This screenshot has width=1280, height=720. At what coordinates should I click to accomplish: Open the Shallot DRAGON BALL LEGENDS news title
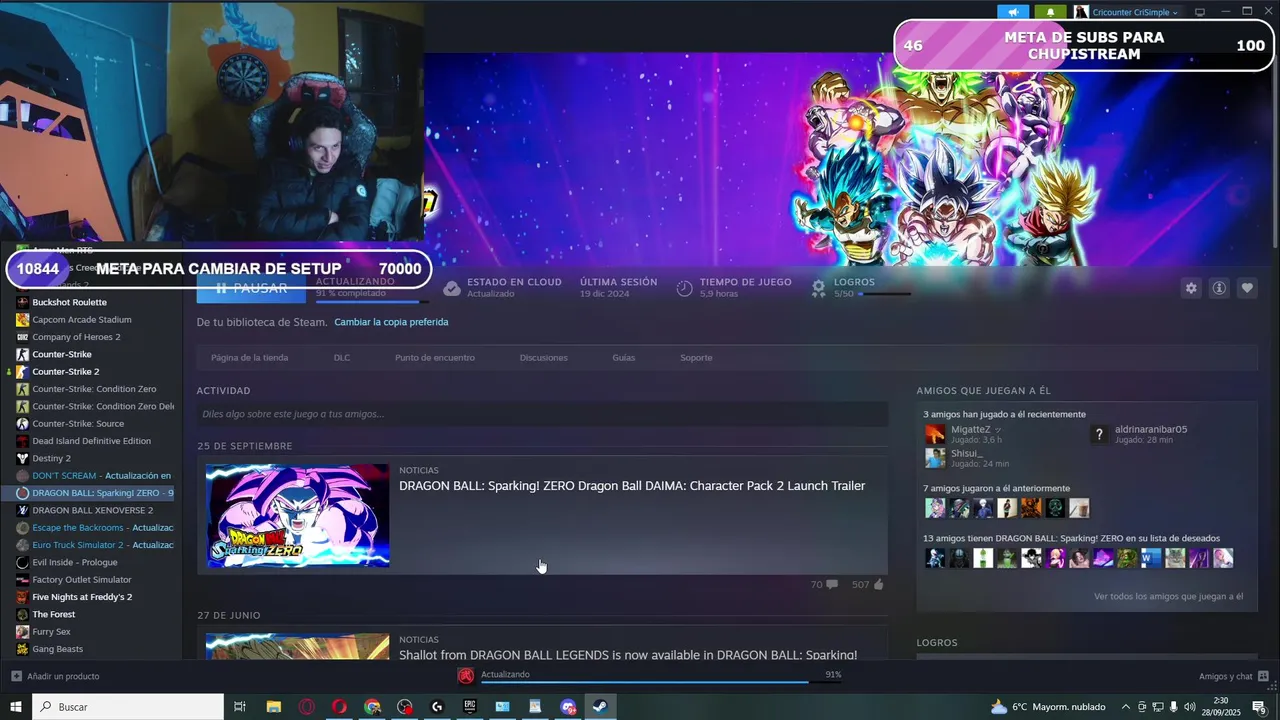(628, 655)
